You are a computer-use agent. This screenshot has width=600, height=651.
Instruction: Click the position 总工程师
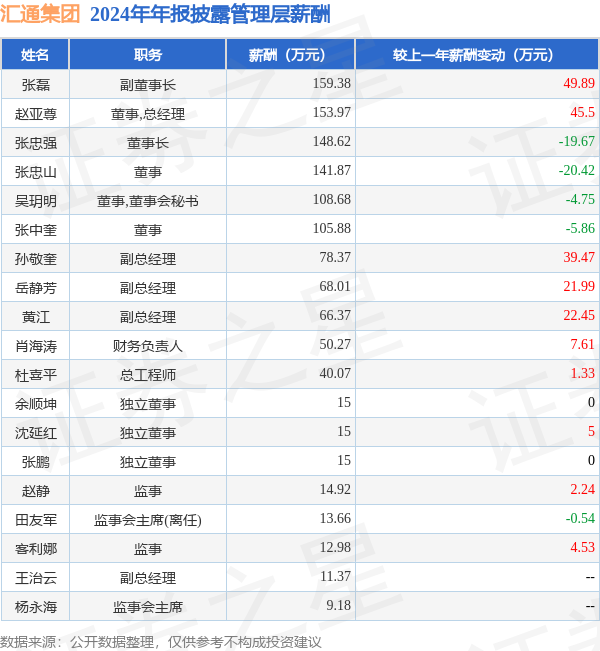[x=148, y=375]
